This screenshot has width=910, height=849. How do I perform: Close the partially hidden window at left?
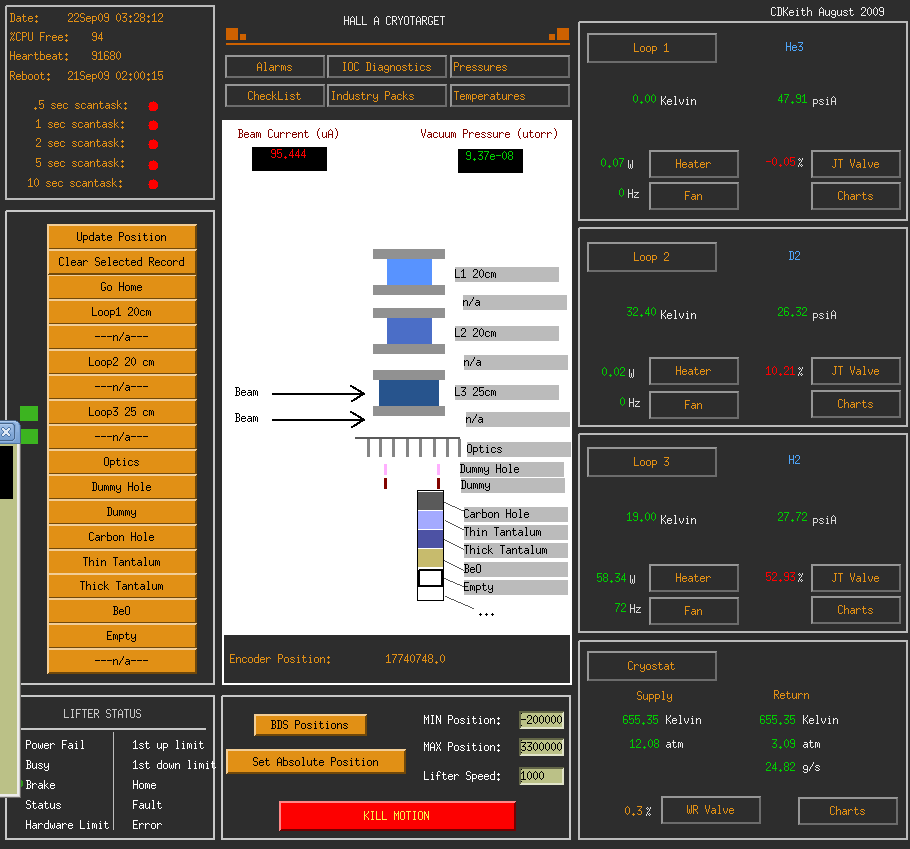tap(6, 432)
